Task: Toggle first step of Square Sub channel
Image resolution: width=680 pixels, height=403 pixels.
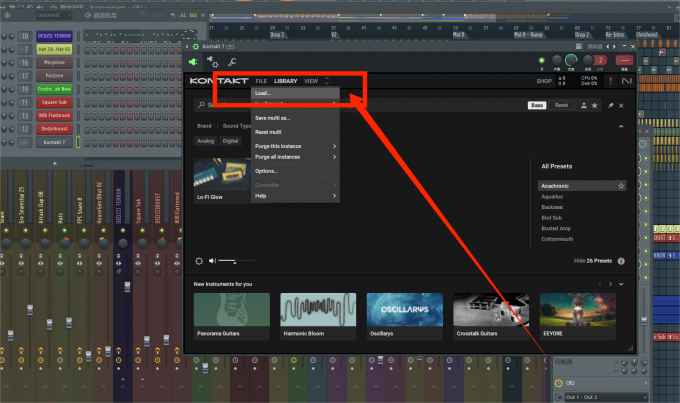Action: [x=87, y=103]
